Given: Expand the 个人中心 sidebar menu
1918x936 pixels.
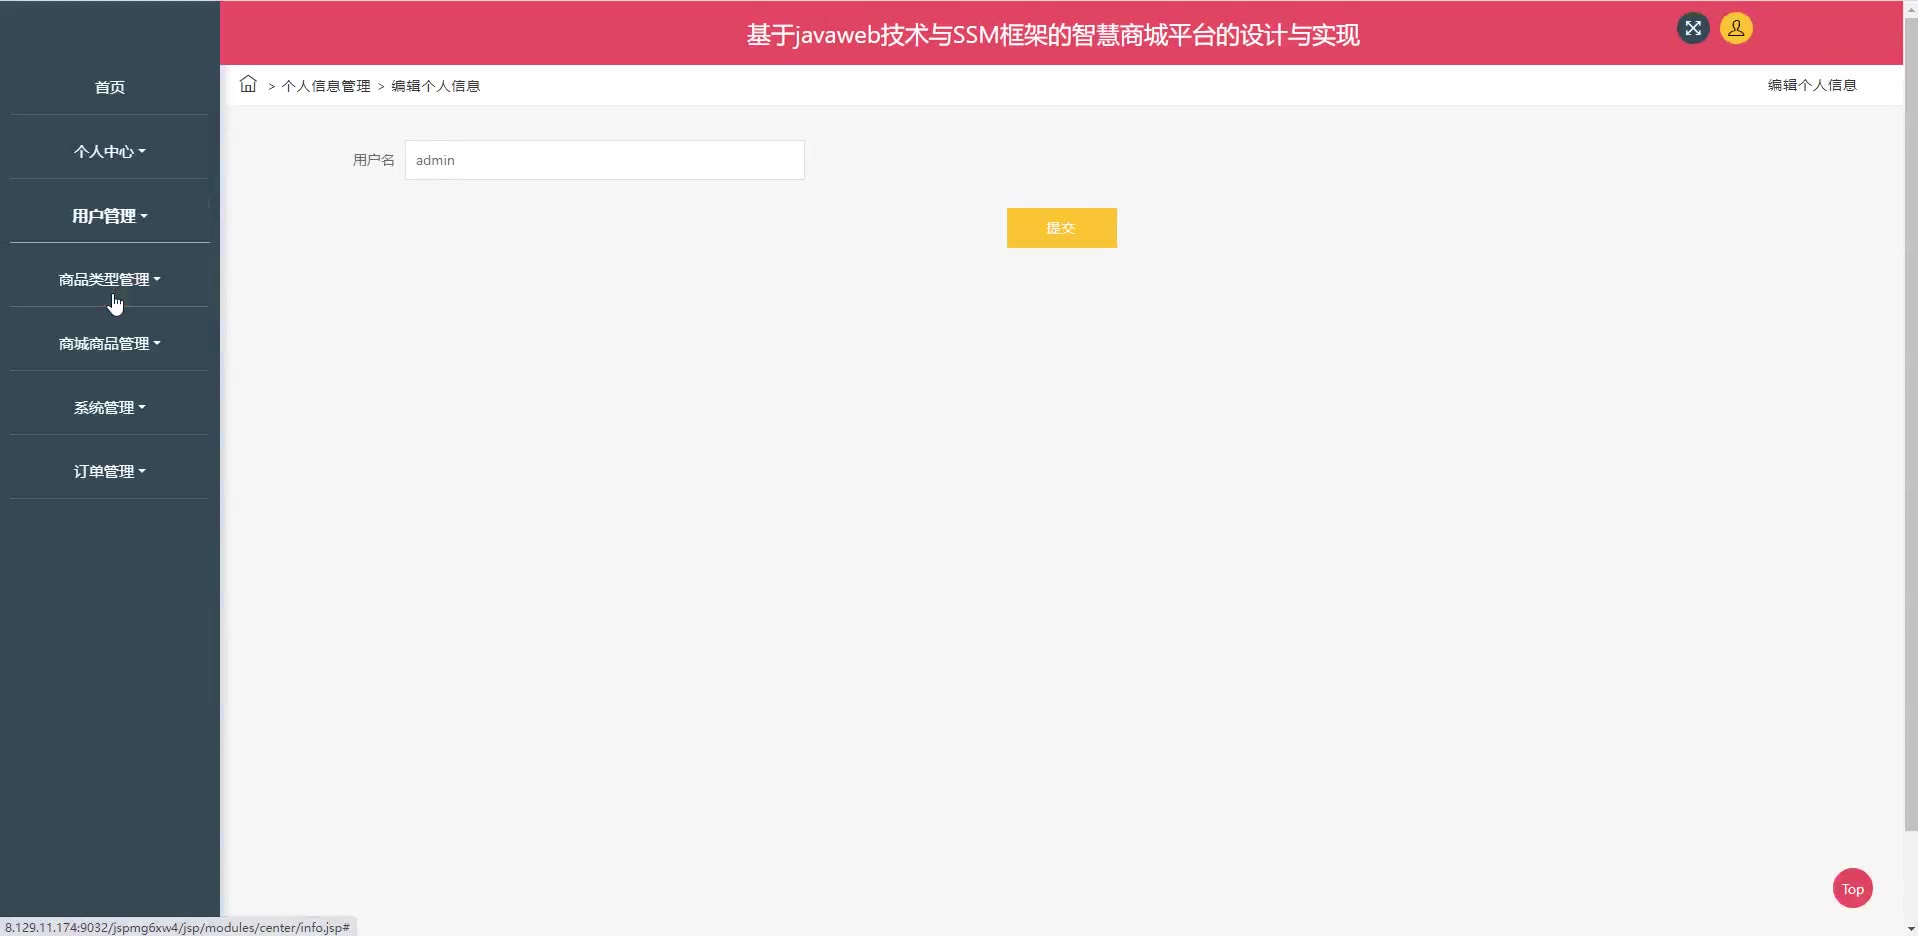Looking at the screenshot, I should tap(110, 151).
